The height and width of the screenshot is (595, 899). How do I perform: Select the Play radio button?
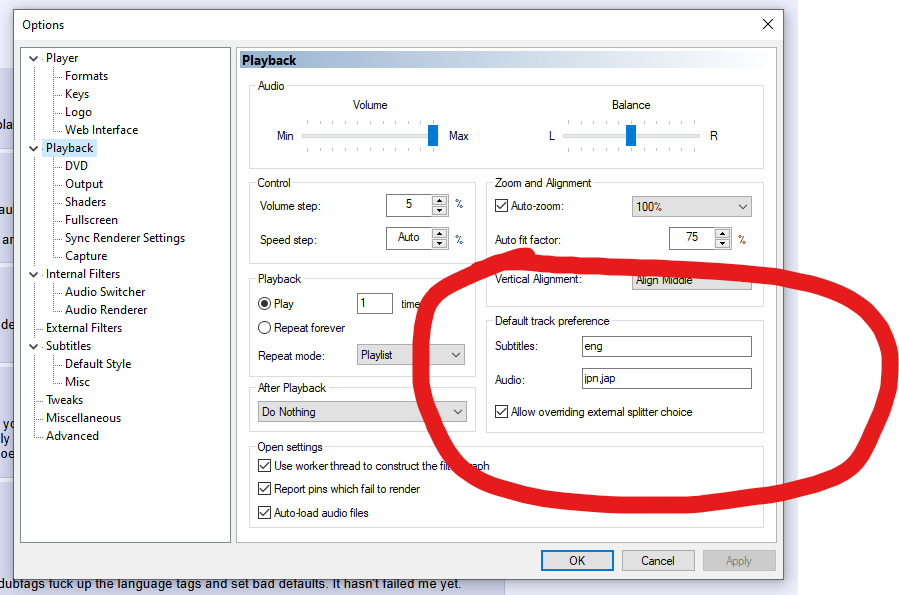pyautogui.click(x=264, y=304)
